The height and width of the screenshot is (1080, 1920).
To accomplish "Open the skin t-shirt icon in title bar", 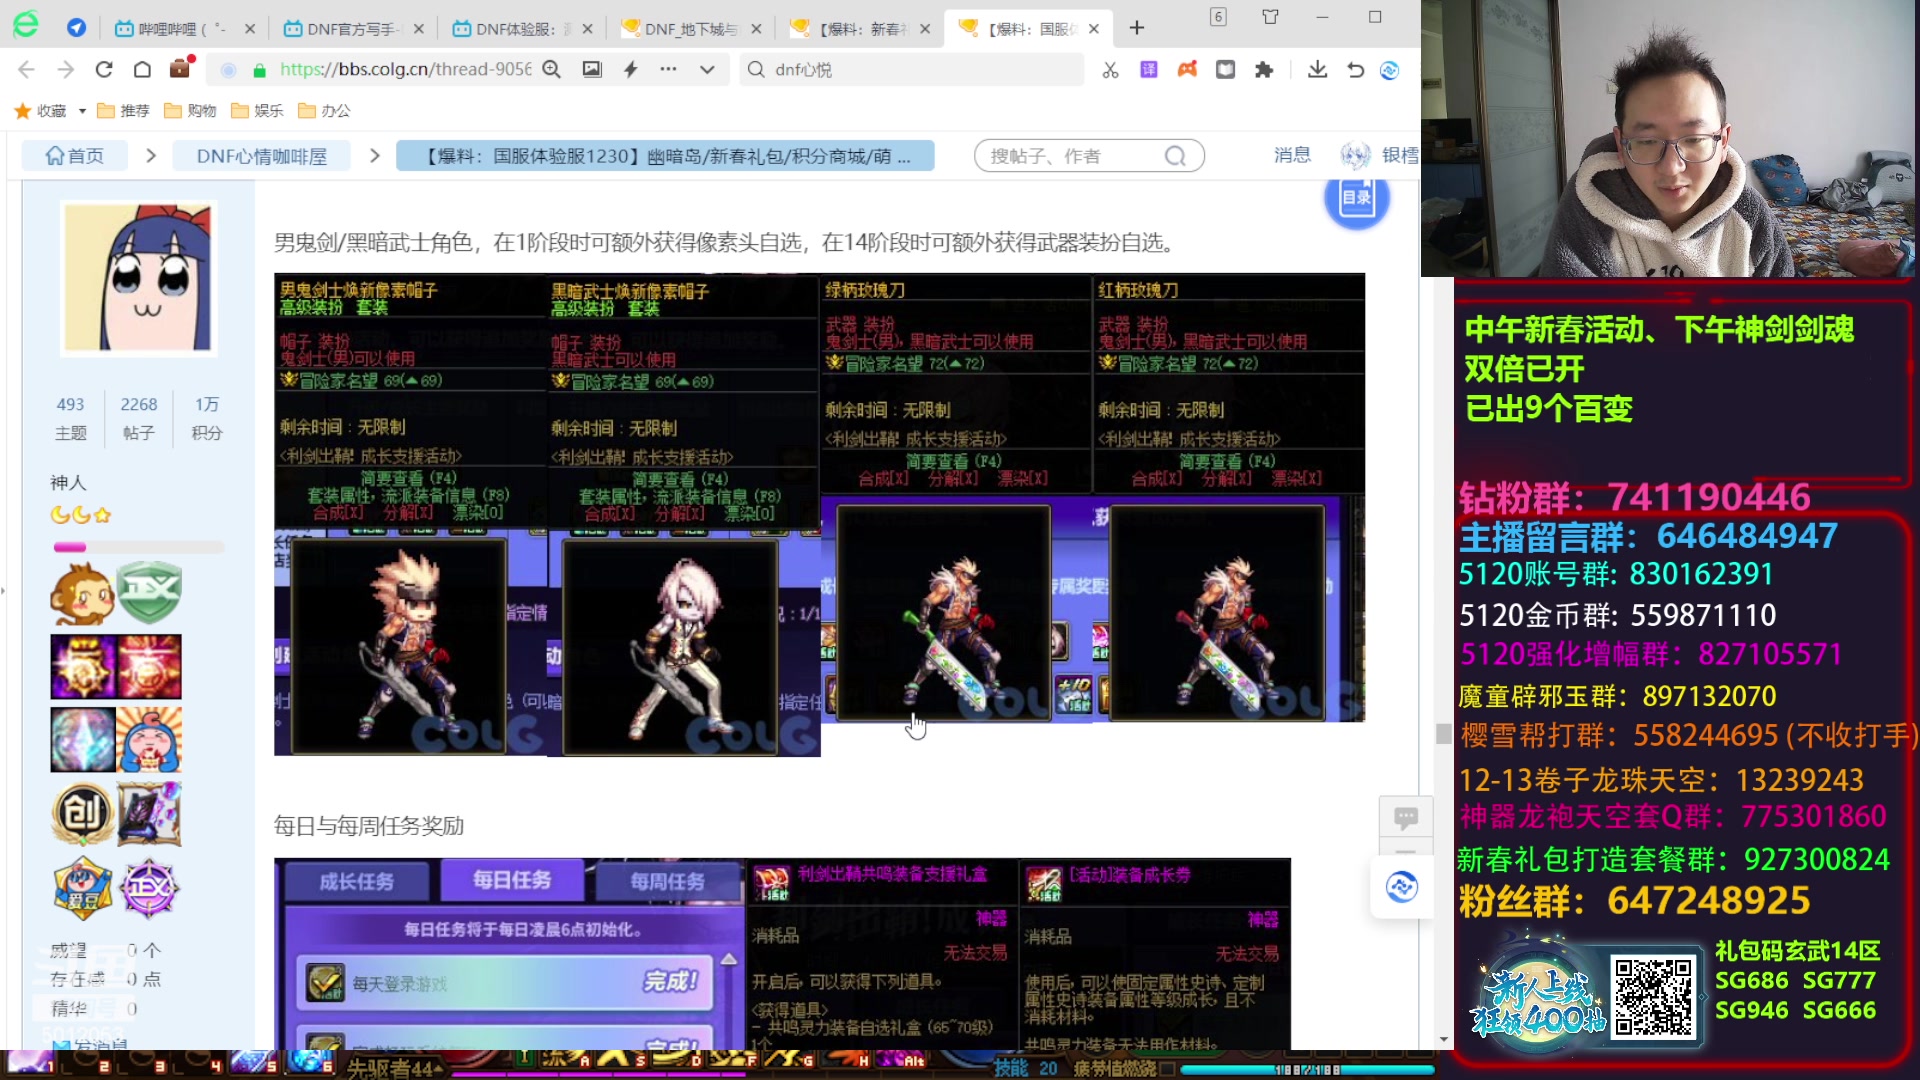I will point(1270,17).
